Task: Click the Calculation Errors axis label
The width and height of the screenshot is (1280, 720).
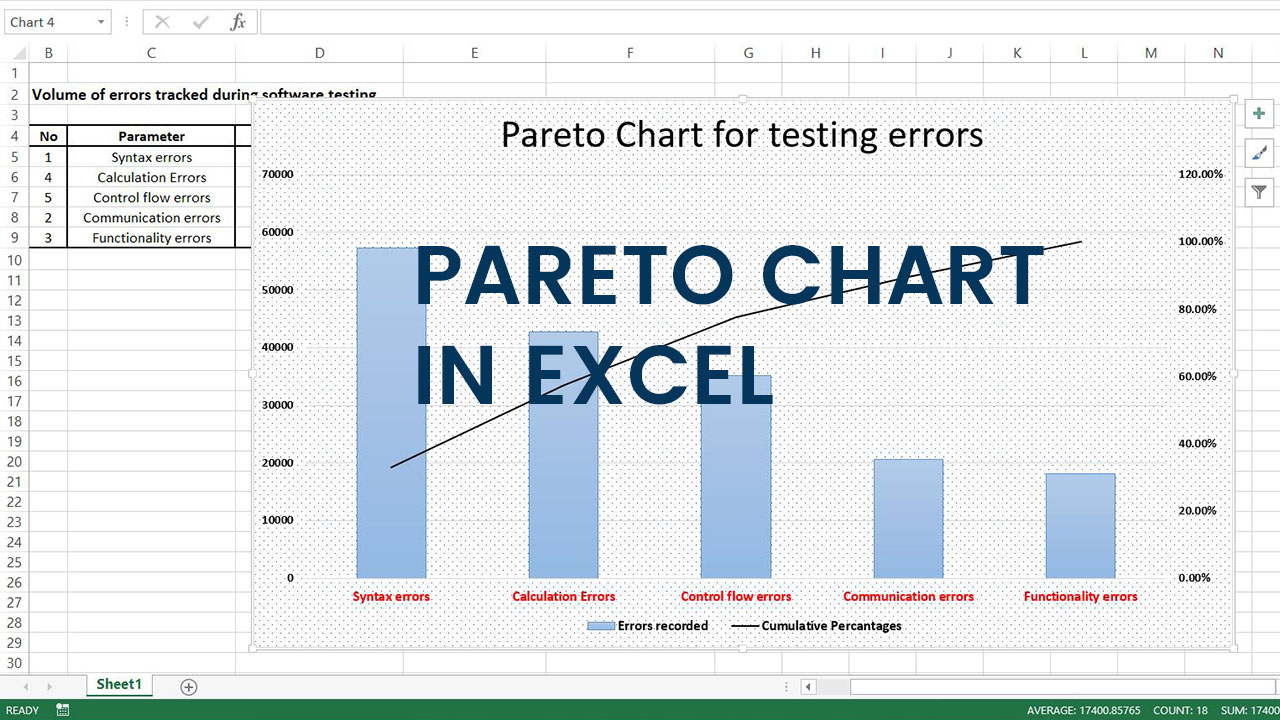Action: coord(564,597)
